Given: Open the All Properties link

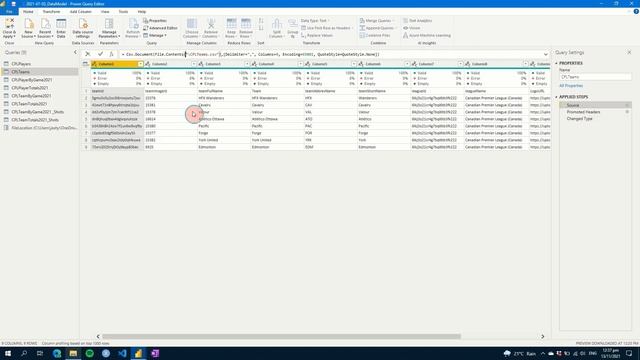Looking at the screenshot, I should pyautogui.click(x=571, y=86).
